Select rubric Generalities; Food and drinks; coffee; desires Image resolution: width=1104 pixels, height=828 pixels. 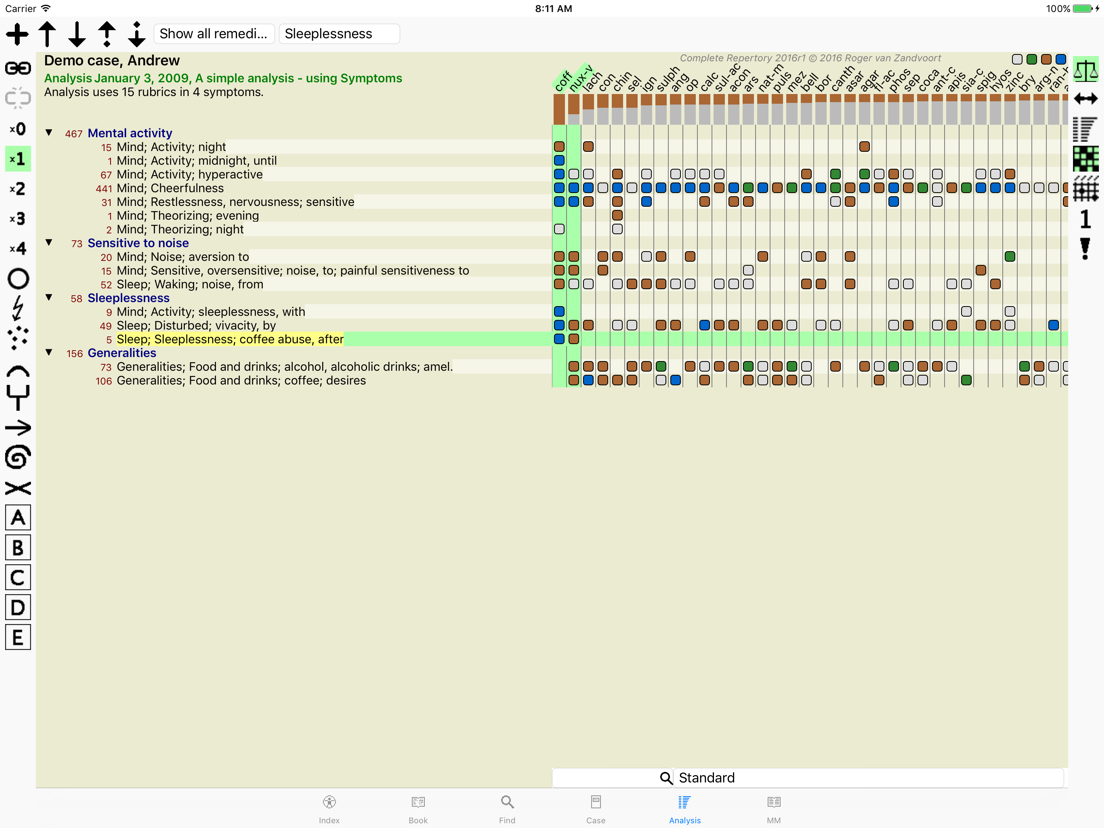(x=241, y=380)
